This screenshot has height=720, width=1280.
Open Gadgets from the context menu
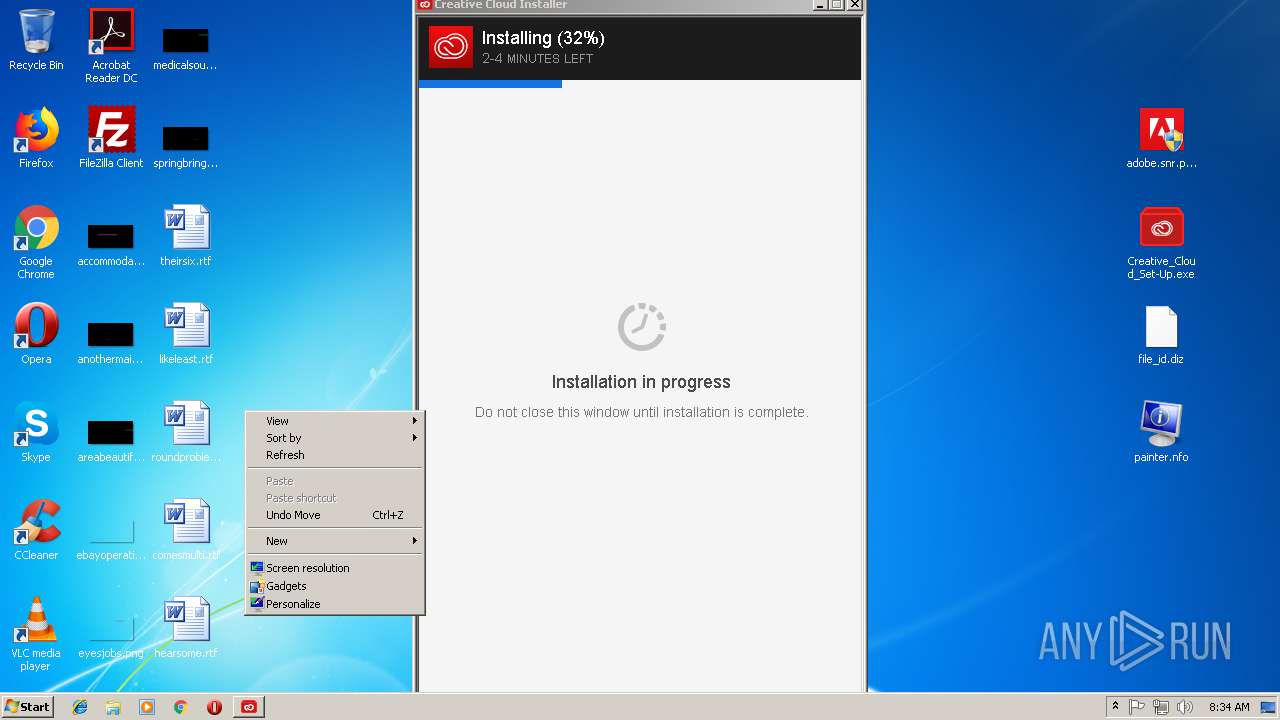click(x=335, y=586)
